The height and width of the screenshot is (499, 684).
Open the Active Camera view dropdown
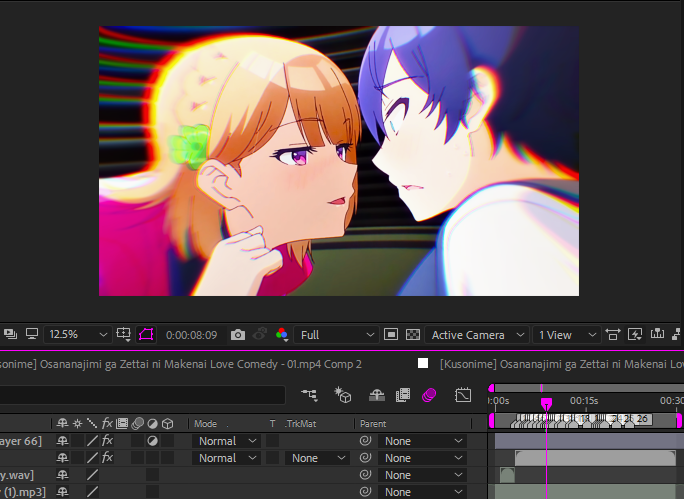pos(477,335)
